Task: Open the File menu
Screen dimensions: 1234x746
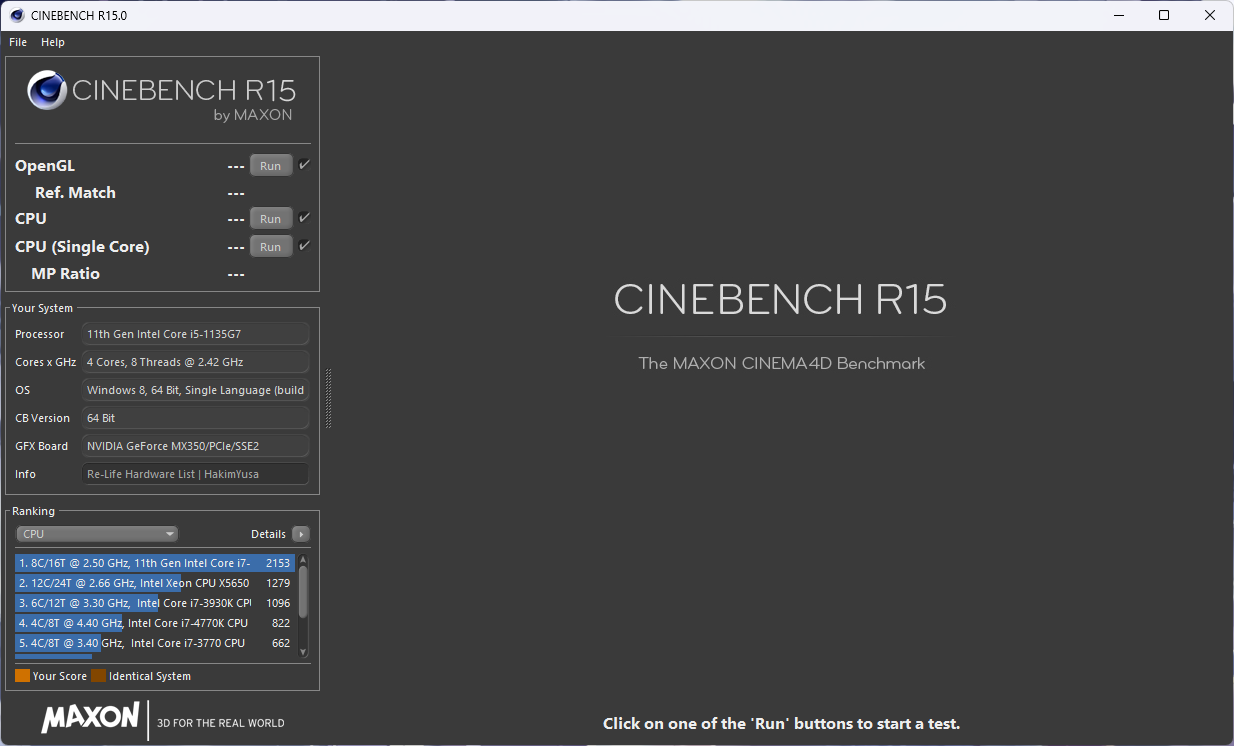Action: pyautogui.click(x=18, y=42)
